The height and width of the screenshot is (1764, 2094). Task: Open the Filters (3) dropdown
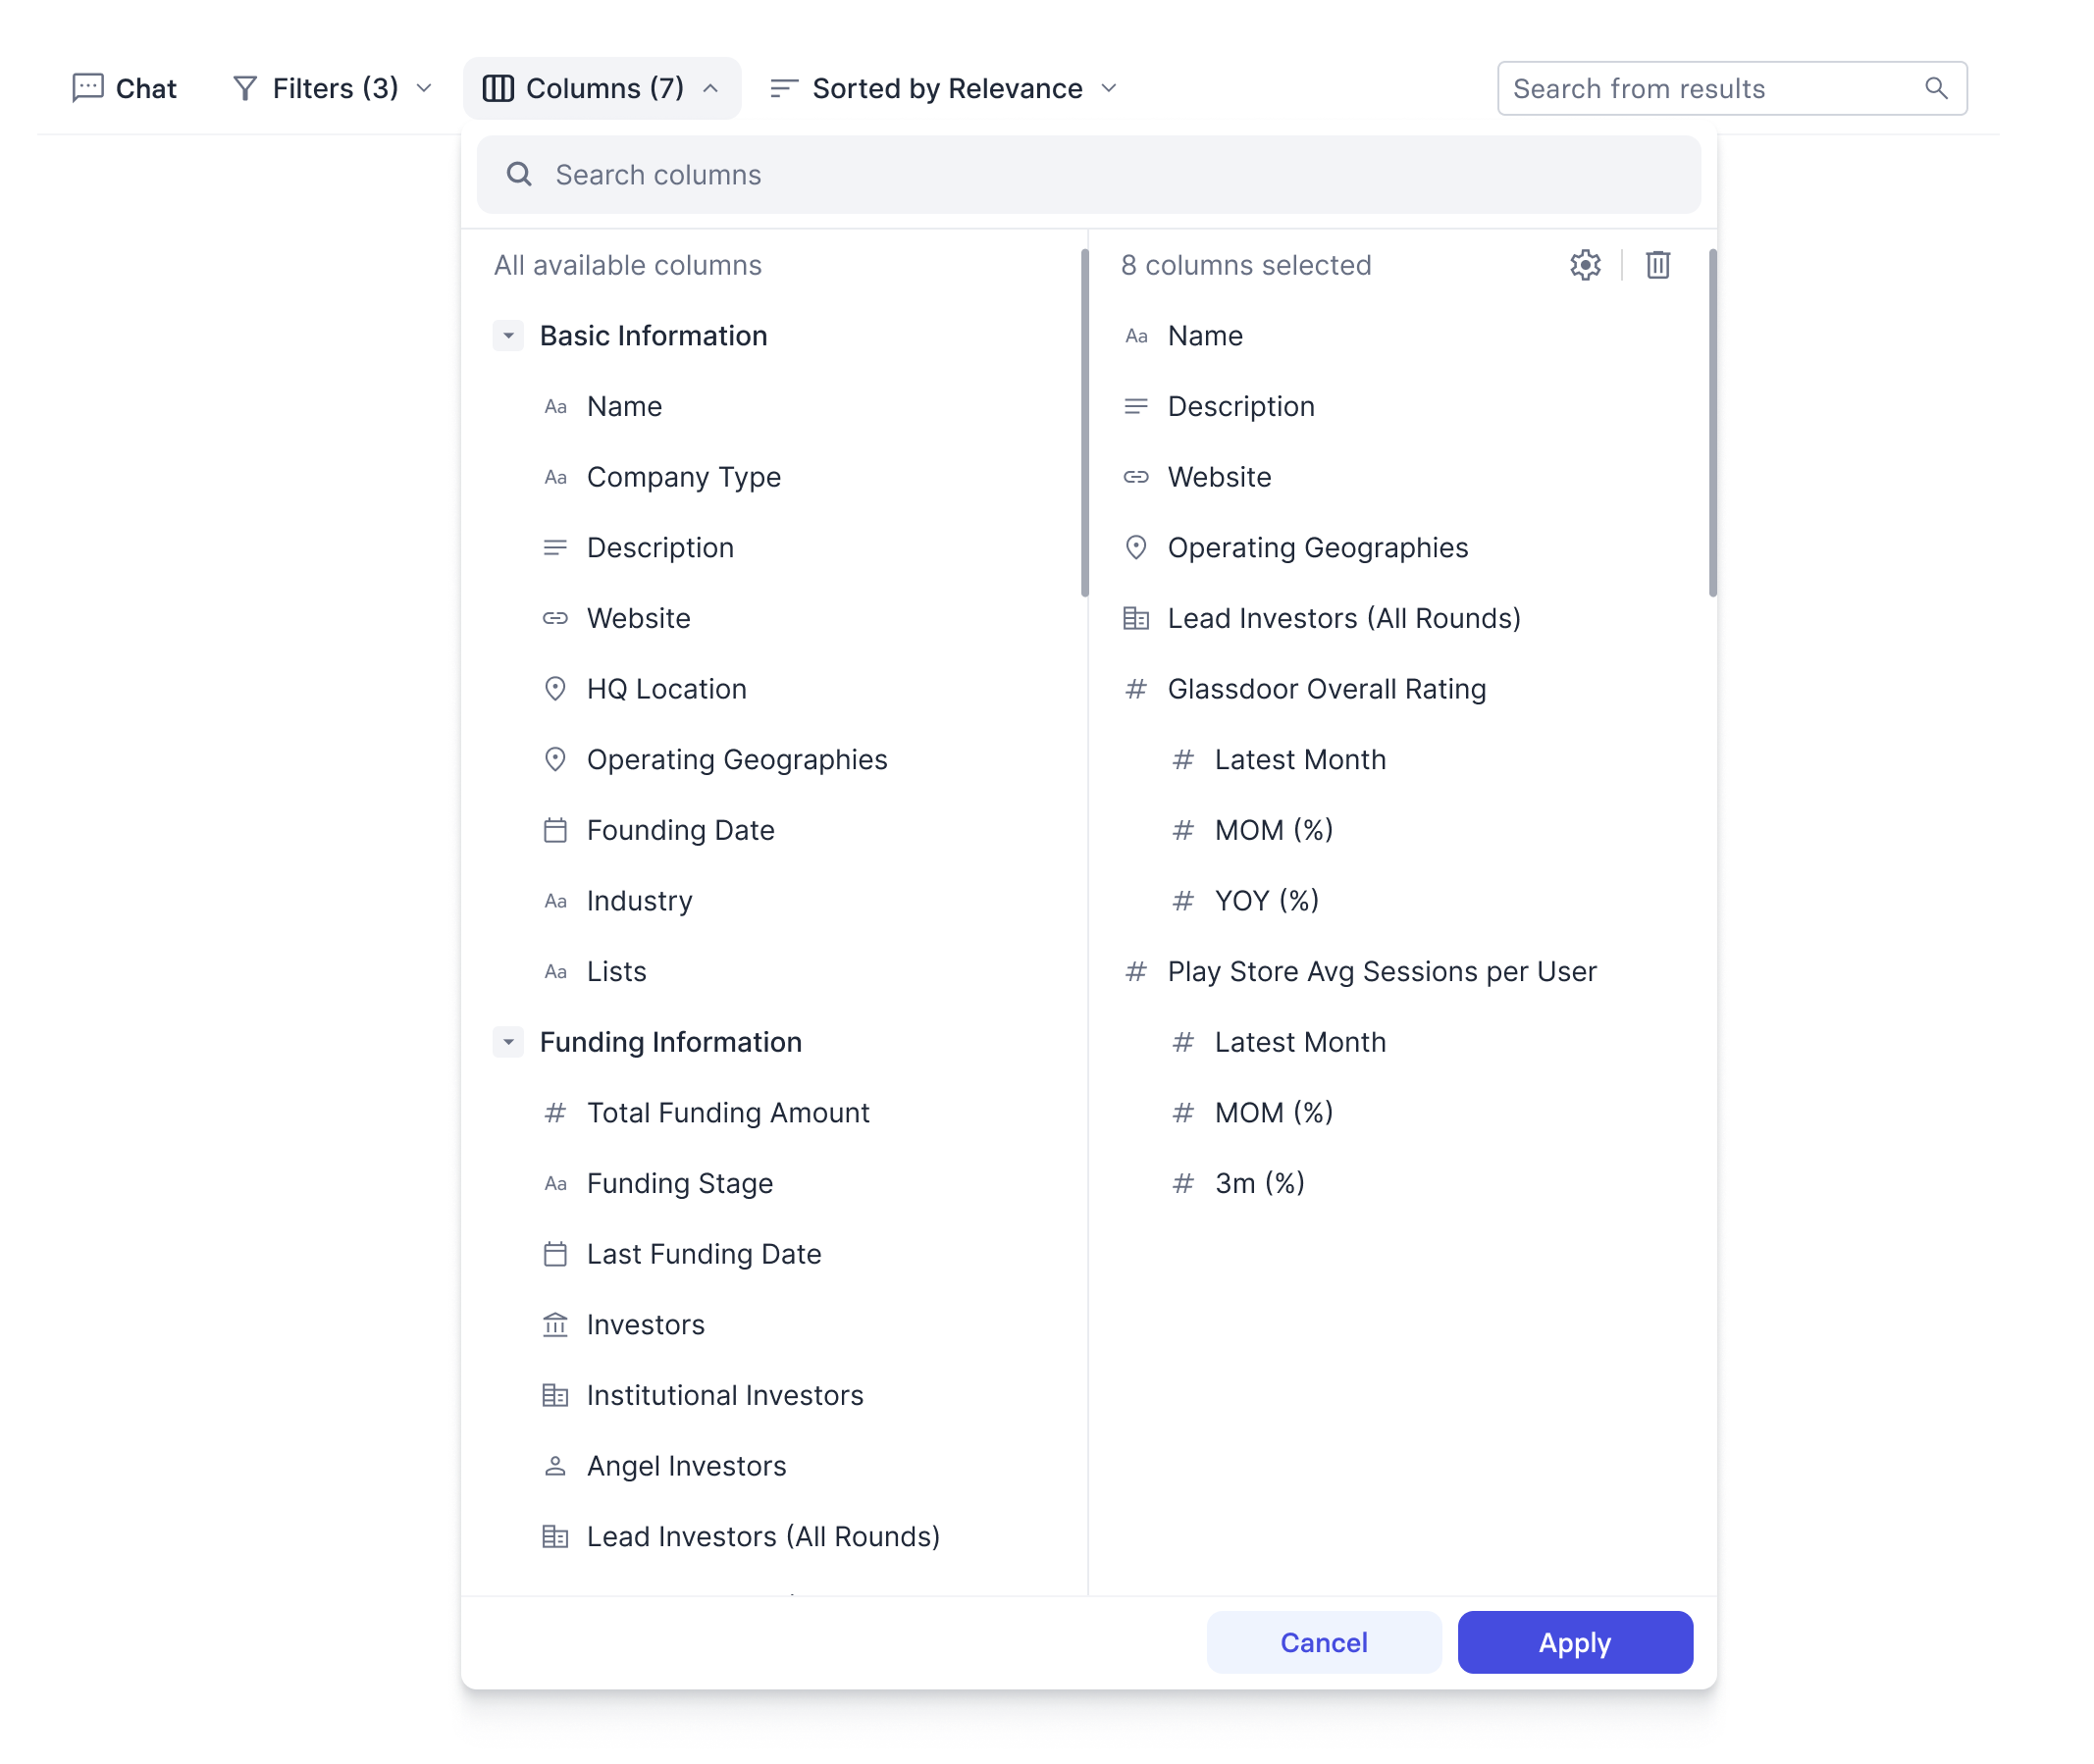click(333, 88)
